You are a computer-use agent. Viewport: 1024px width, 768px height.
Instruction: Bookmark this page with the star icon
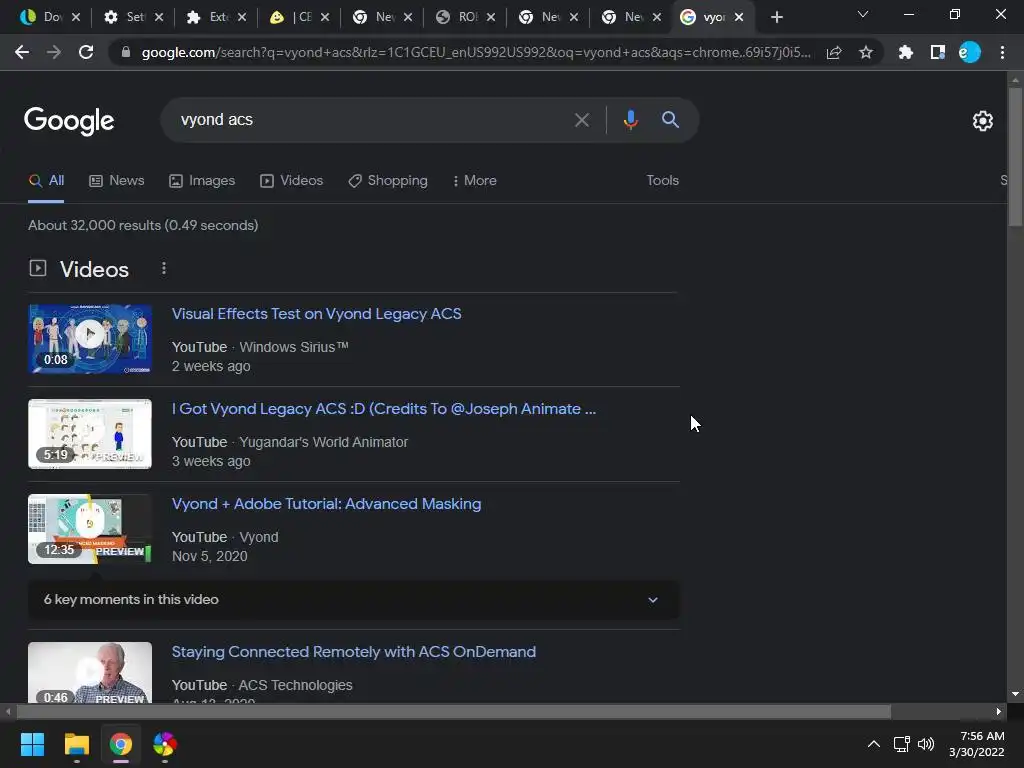[865, 52]
